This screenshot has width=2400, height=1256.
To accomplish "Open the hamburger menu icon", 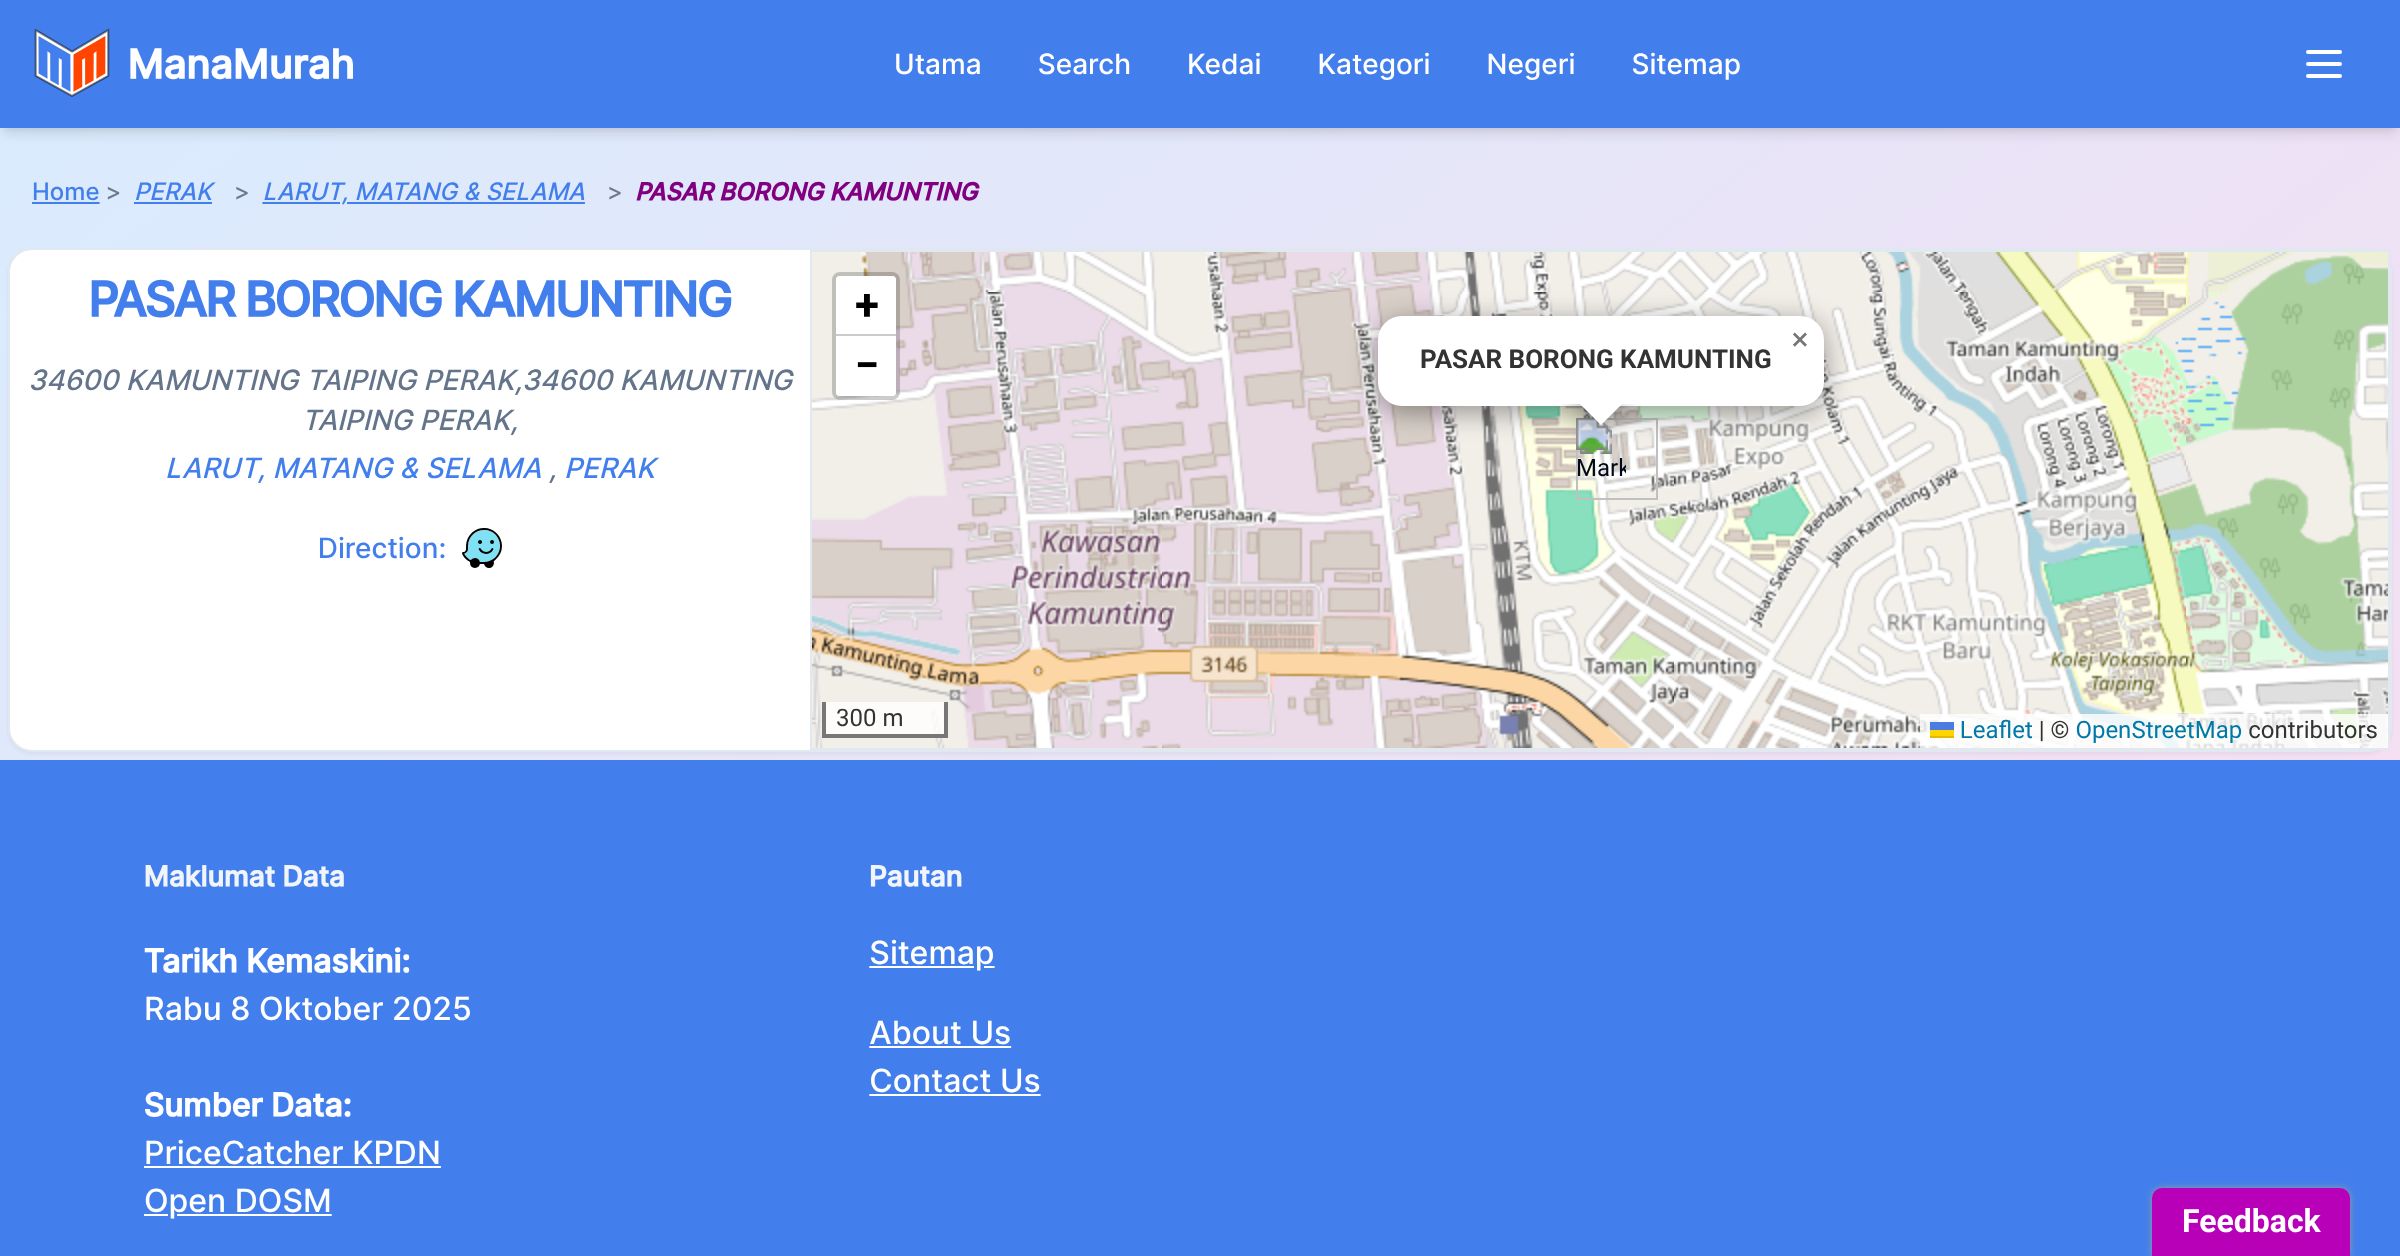I will [2323, 64].
